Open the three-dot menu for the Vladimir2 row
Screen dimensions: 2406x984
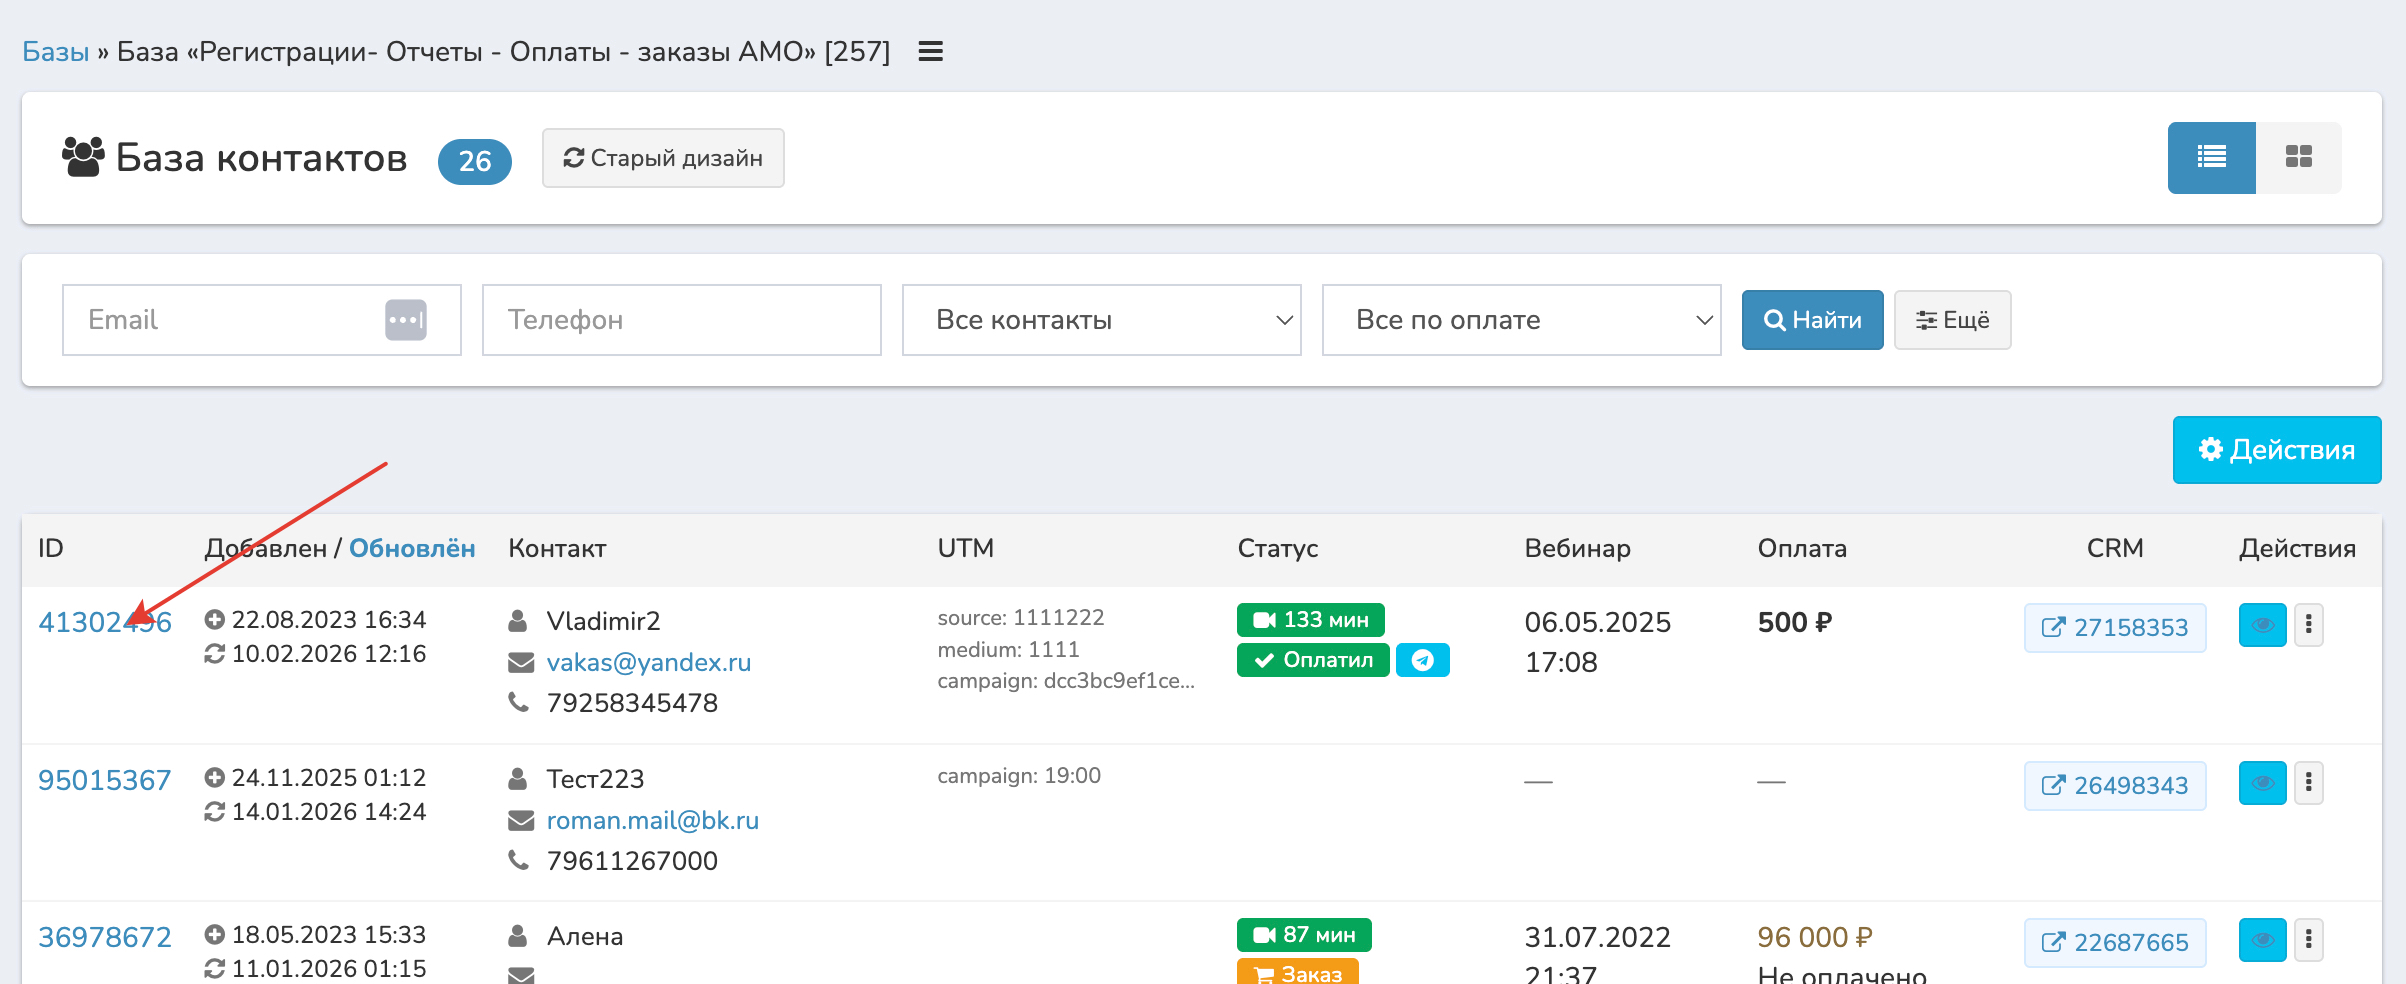pos(2308,626)
